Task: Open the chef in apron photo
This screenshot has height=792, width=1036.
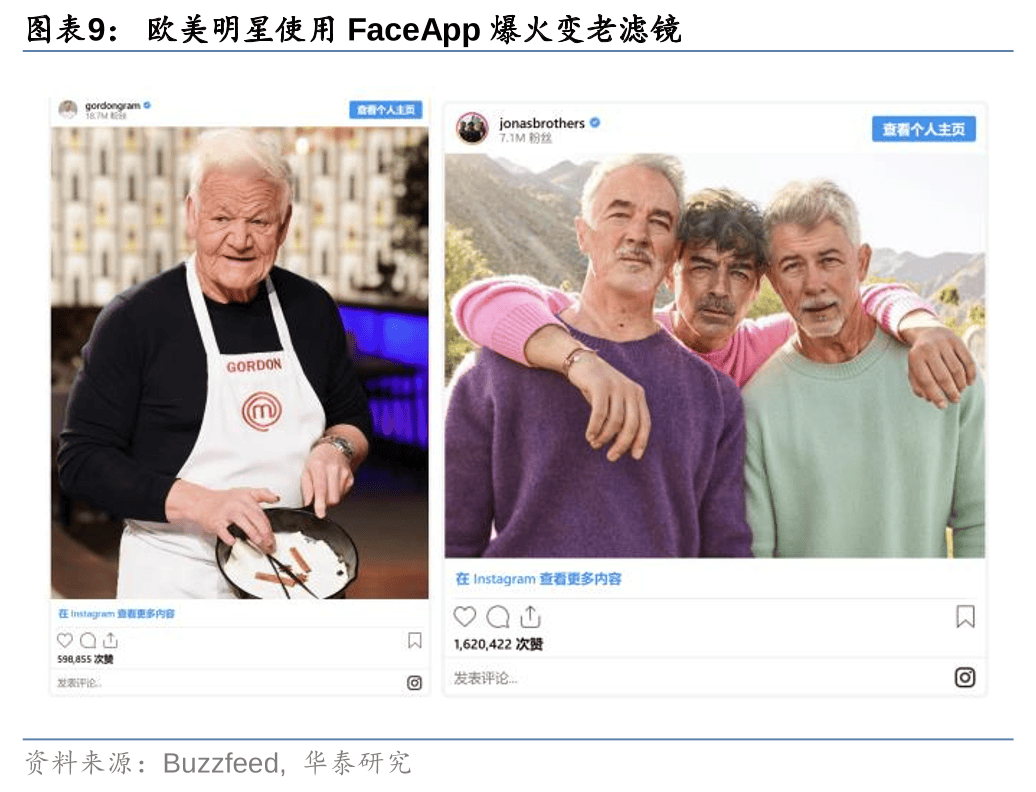Action: [x=239, y=362]
